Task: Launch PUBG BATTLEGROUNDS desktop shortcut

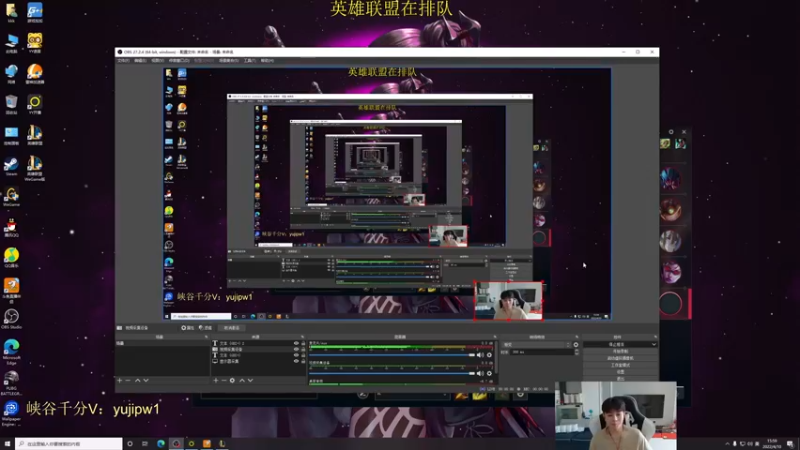Action: point(11,383)
